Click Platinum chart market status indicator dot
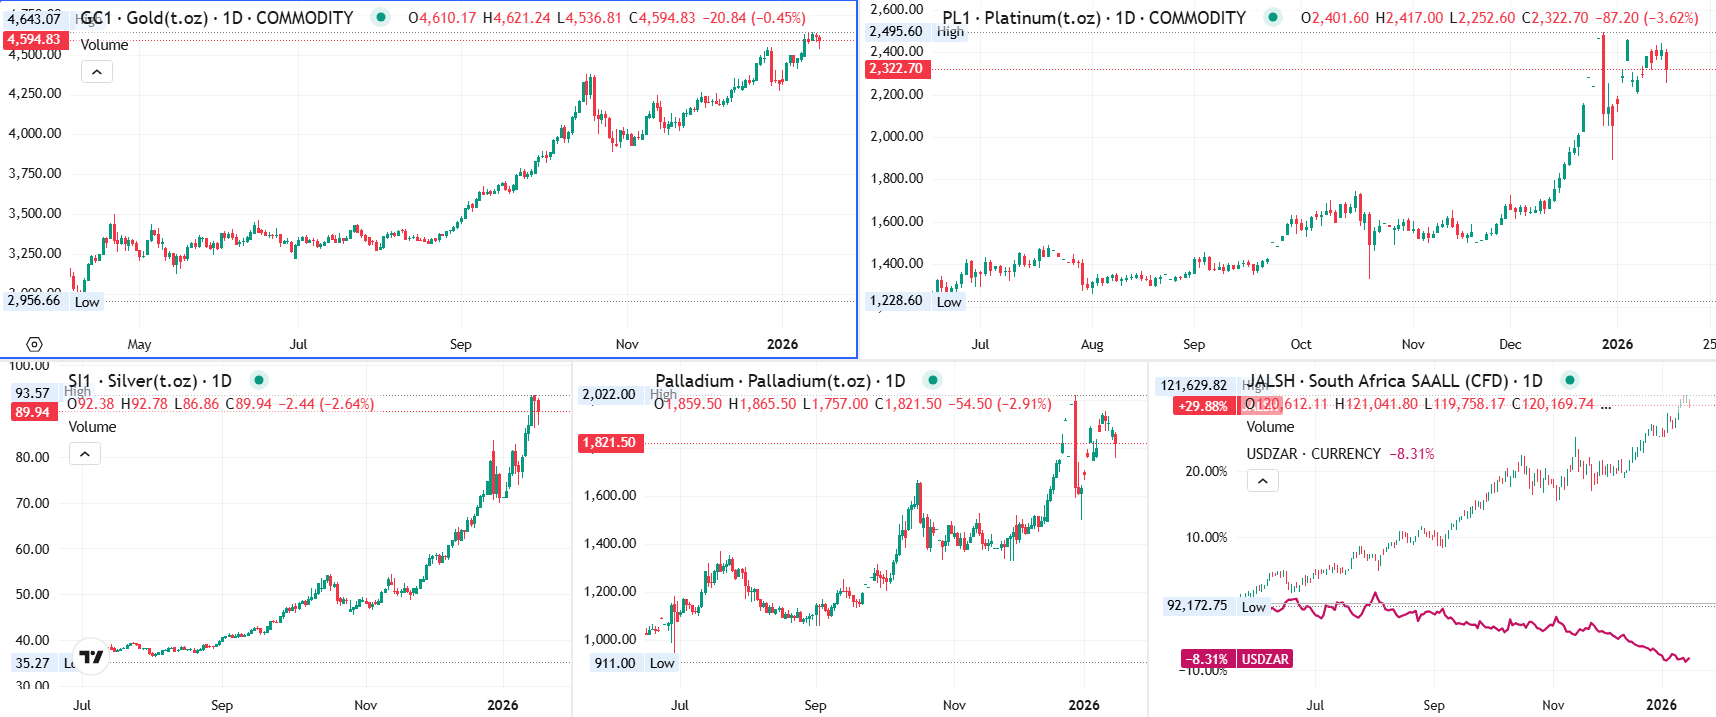1716x717 pixels. click(x=1272, y=17)
